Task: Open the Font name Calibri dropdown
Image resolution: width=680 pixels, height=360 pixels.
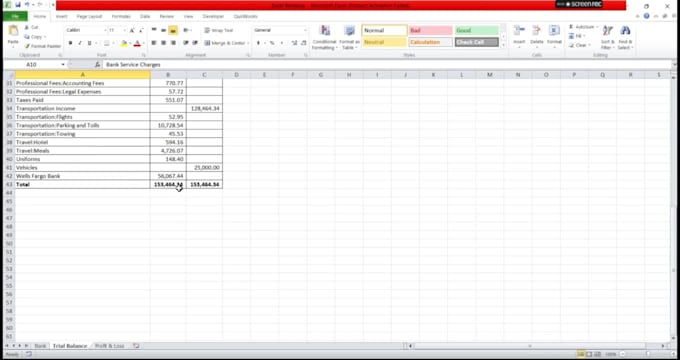Action: (105, 30)
